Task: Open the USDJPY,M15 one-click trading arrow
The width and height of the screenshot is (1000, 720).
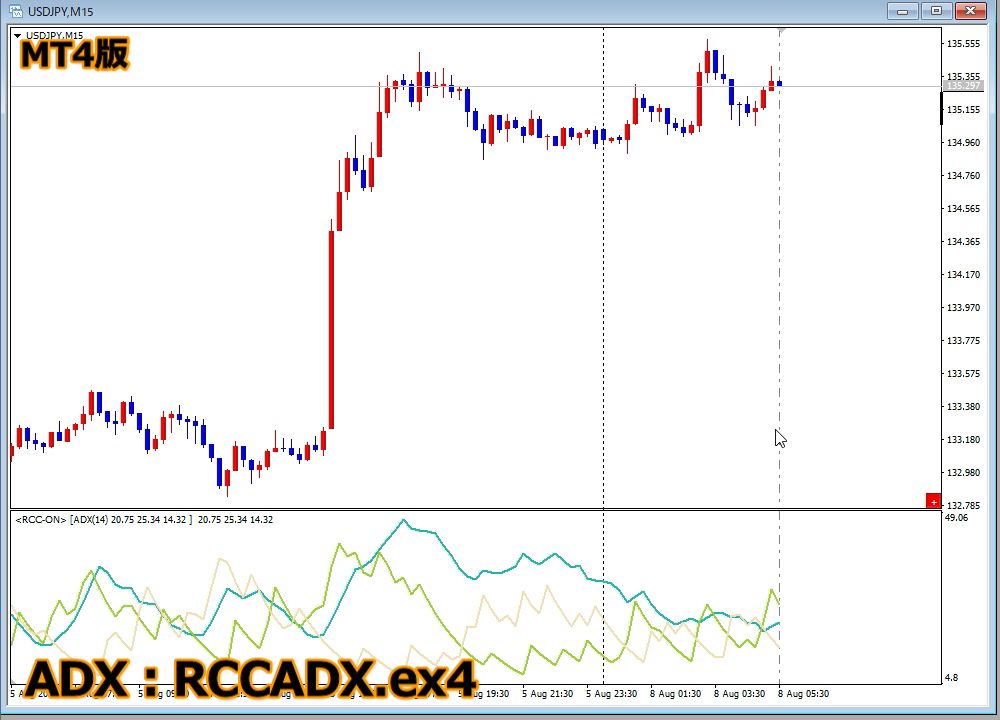Action: [x=17, y=37]
